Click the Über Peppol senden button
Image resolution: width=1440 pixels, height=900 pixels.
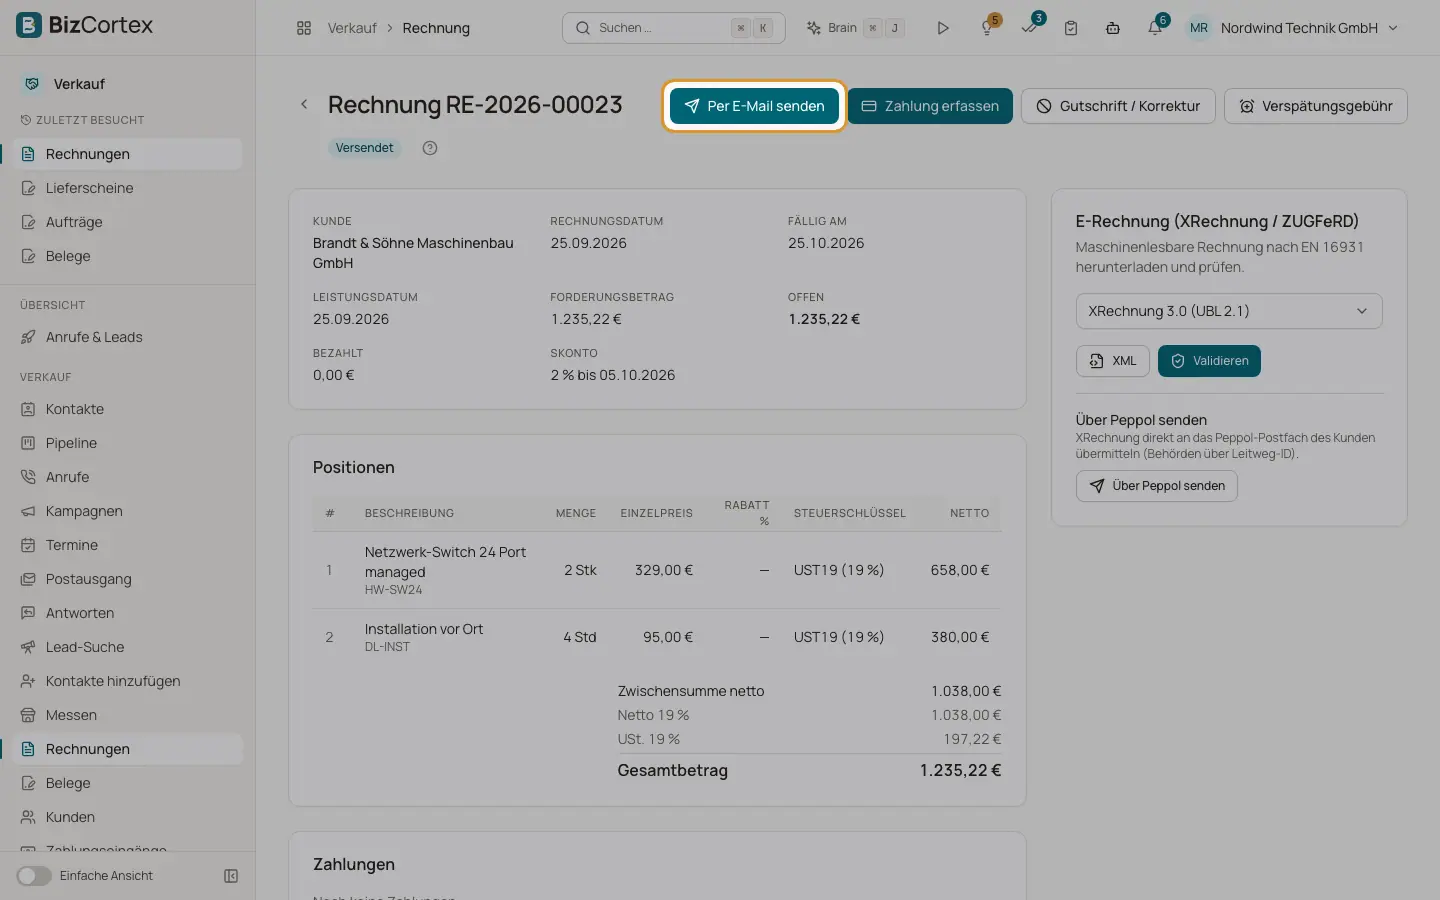point(1157,486)
